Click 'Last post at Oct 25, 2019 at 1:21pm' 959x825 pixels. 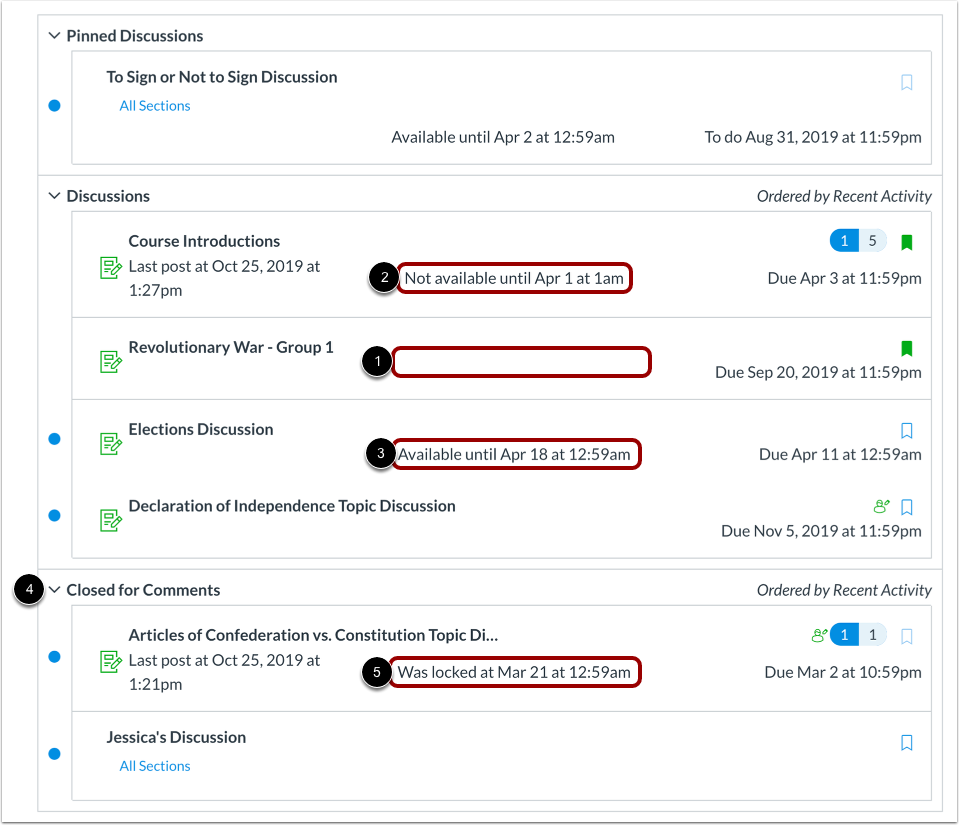pyautogui.click(x=224, y=673)
